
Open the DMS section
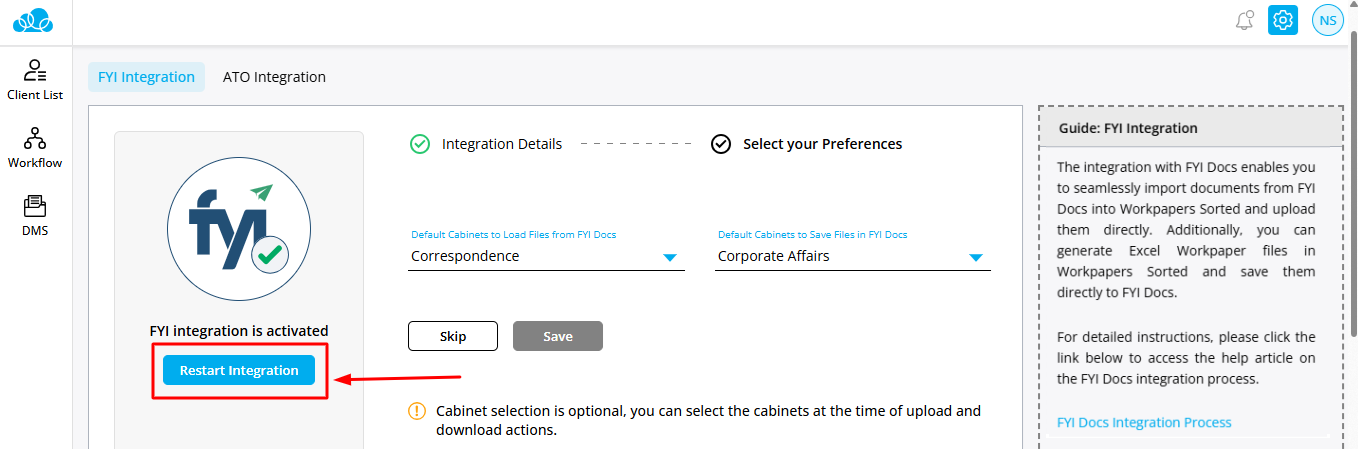click(35, 215)
